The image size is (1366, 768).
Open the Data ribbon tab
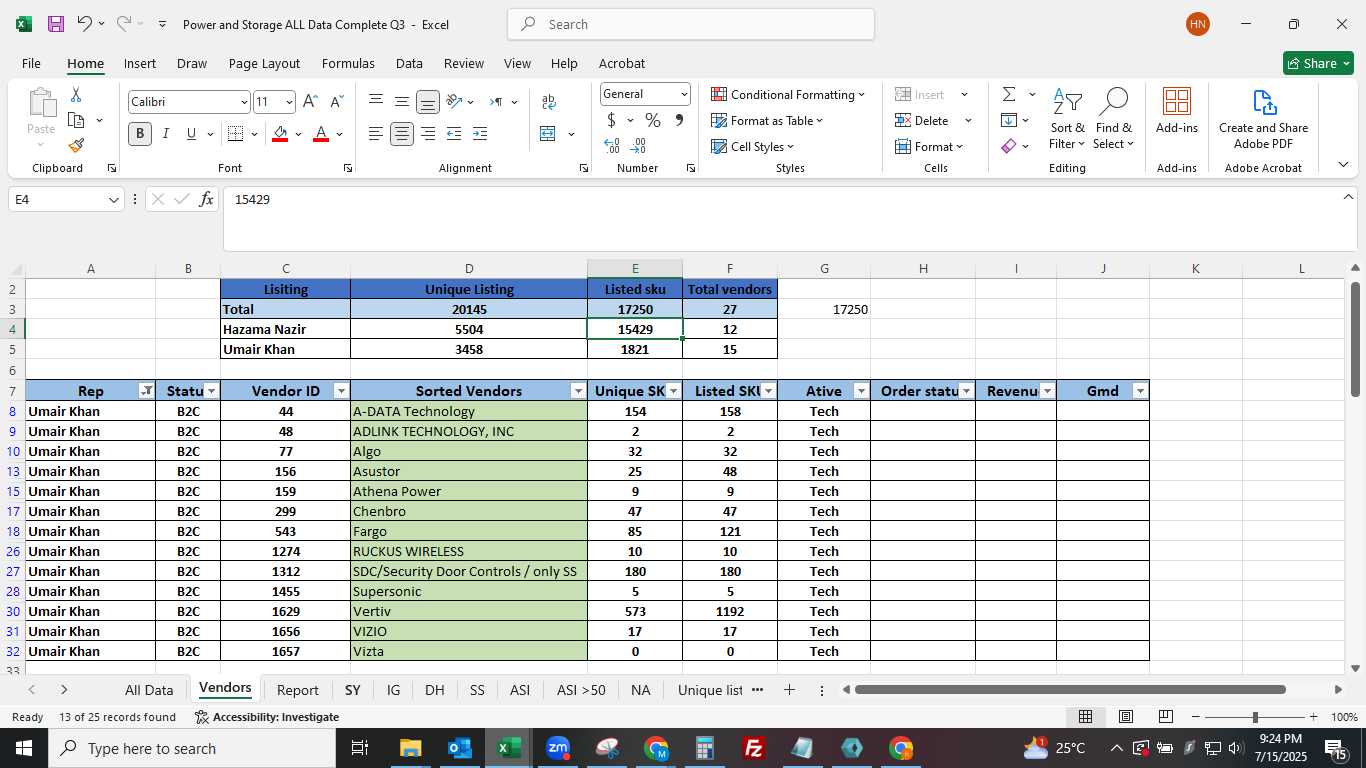pos(409,63)
